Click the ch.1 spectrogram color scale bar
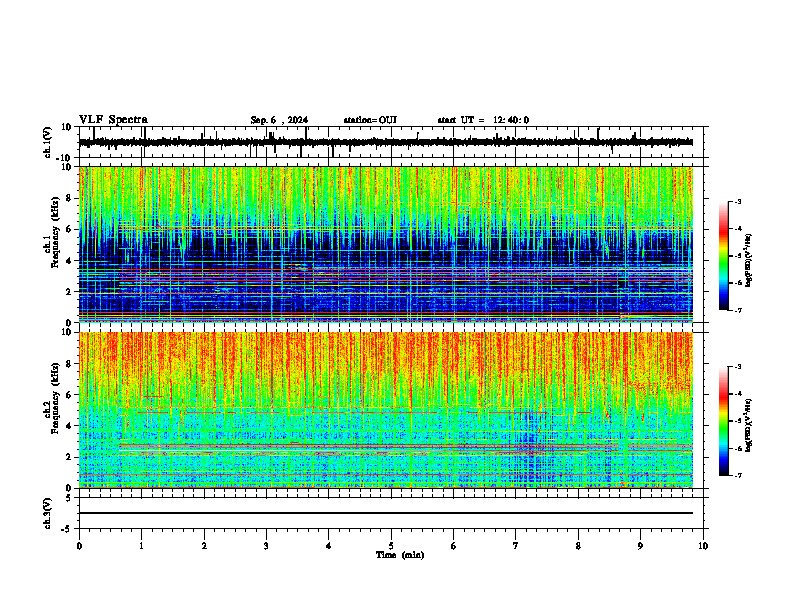This screenshot has height=612, width=792. [x=723, y=256]
